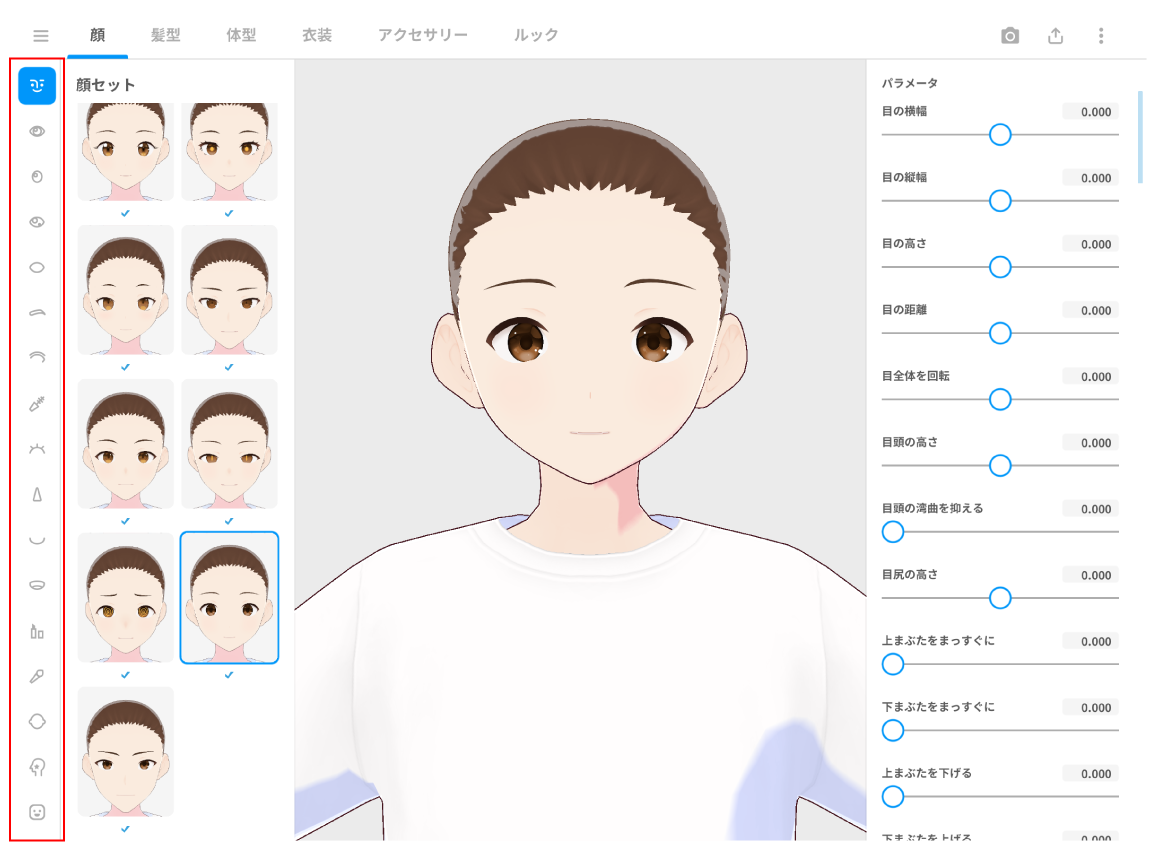Open the face paint brush icon

coord(37,676)
